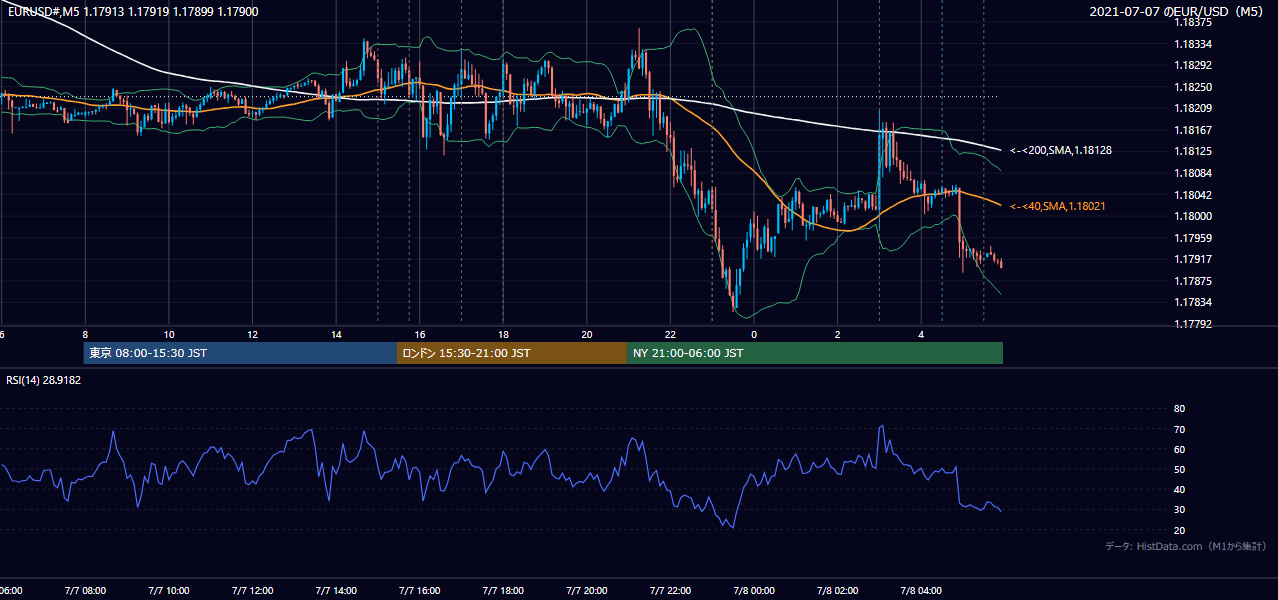Click hour label 4 under the candlestick chart
The image size is (1278, 600).
pyautogui.click(x=921, y=335)
